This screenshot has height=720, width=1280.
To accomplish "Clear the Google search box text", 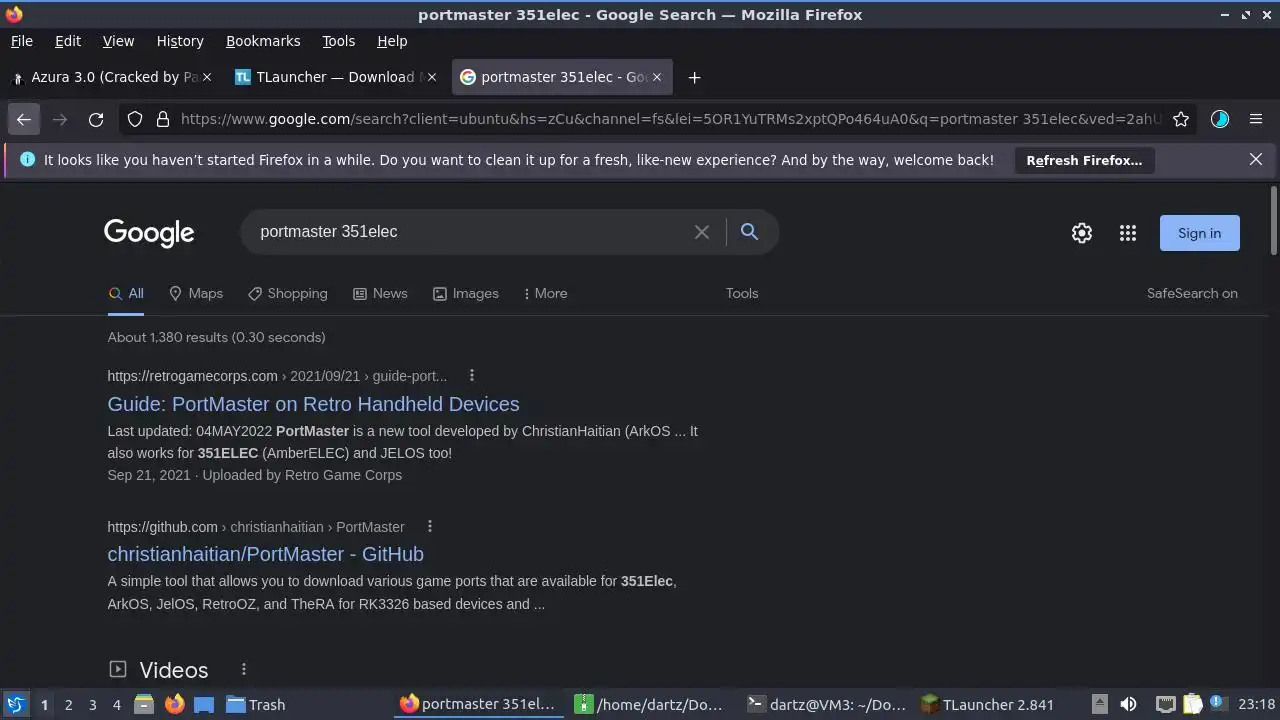I will click(x=702, y=232).
